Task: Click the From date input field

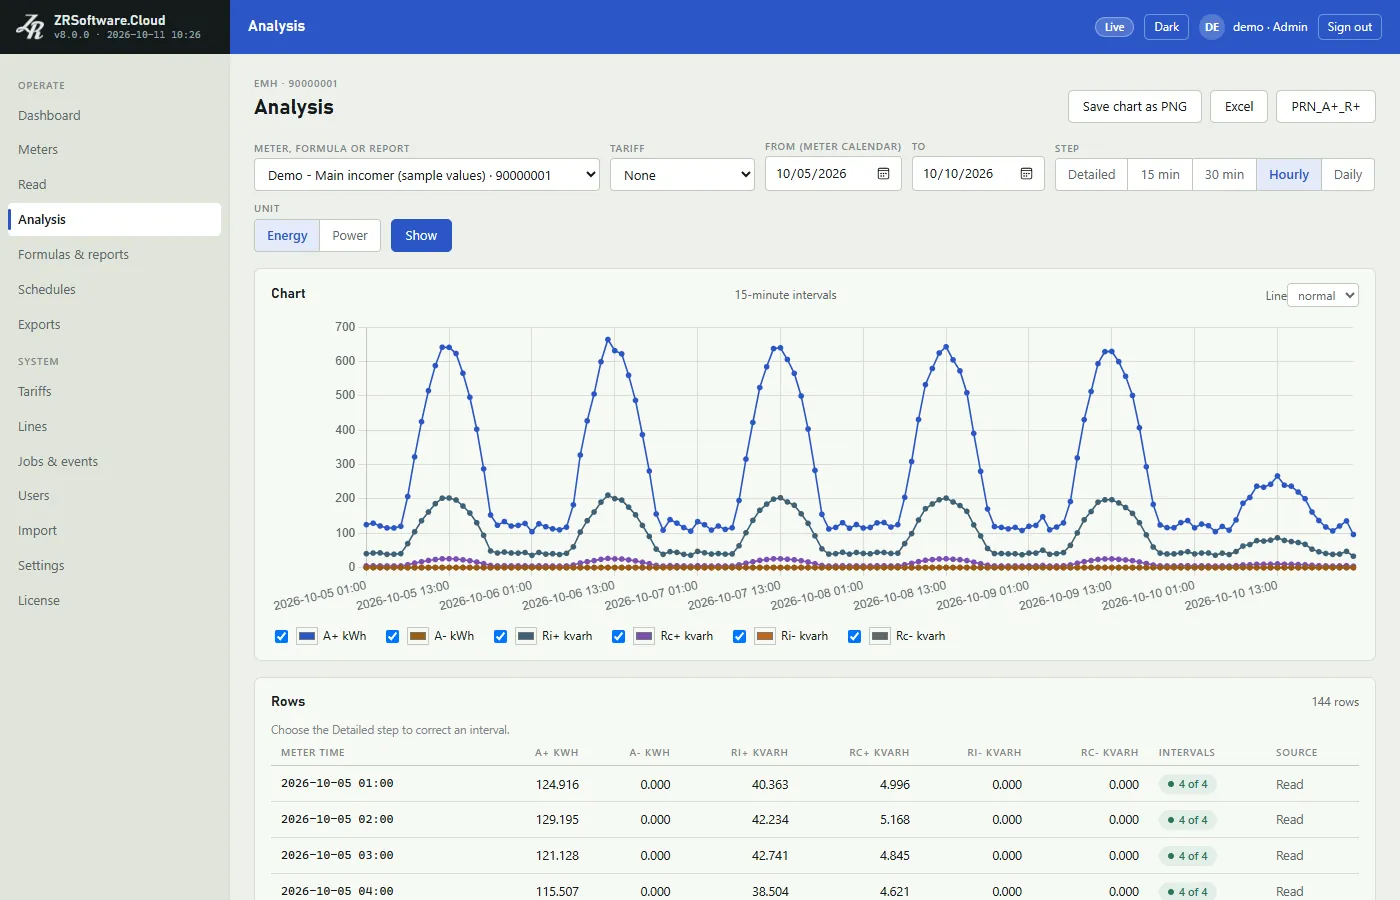Action: [x=833, y=174]
